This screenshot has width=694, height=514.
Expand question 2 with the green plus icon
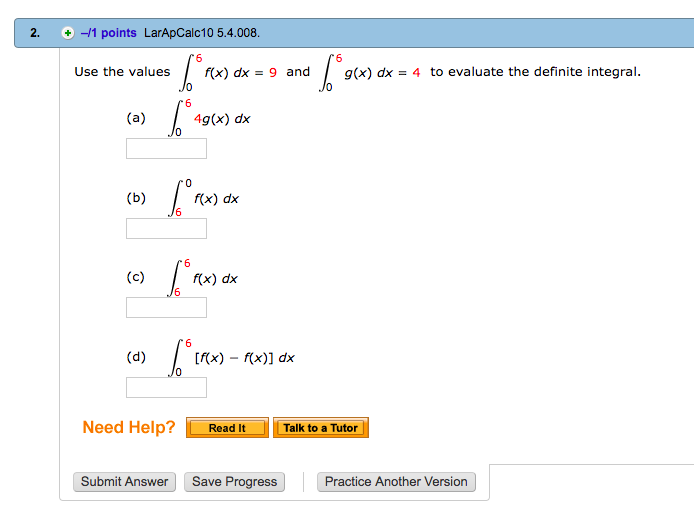68,33
